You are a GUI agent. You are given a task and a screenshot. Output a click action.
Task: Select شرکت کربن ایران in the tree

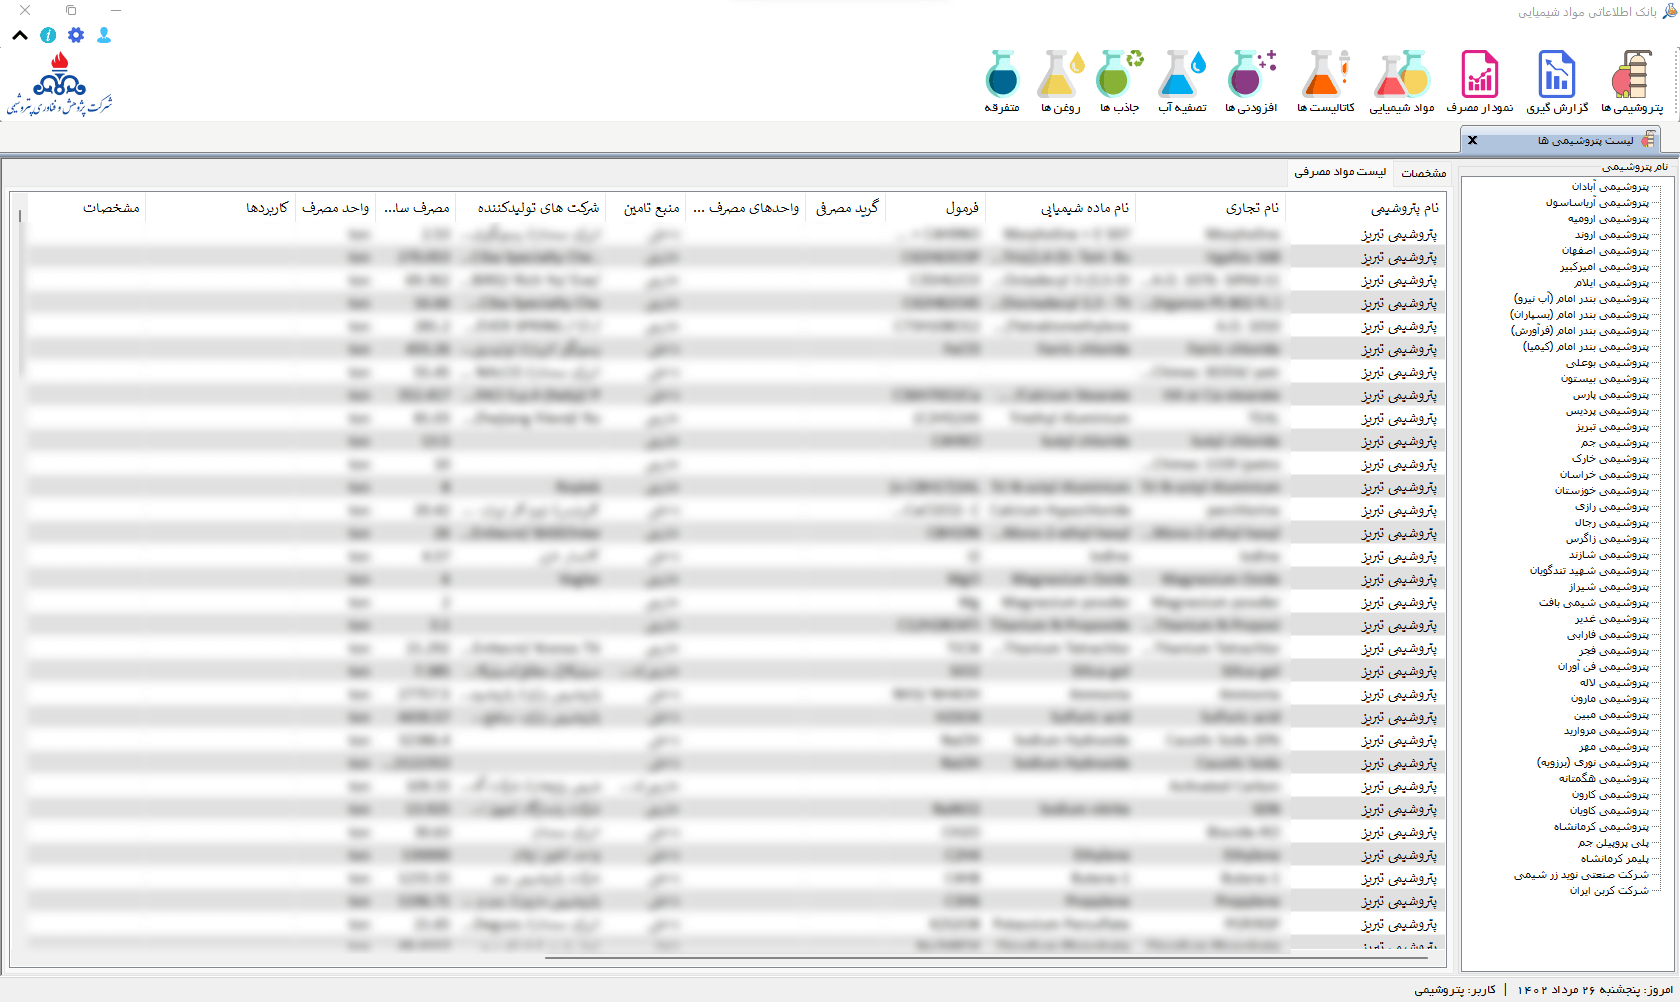(1609, 891)
